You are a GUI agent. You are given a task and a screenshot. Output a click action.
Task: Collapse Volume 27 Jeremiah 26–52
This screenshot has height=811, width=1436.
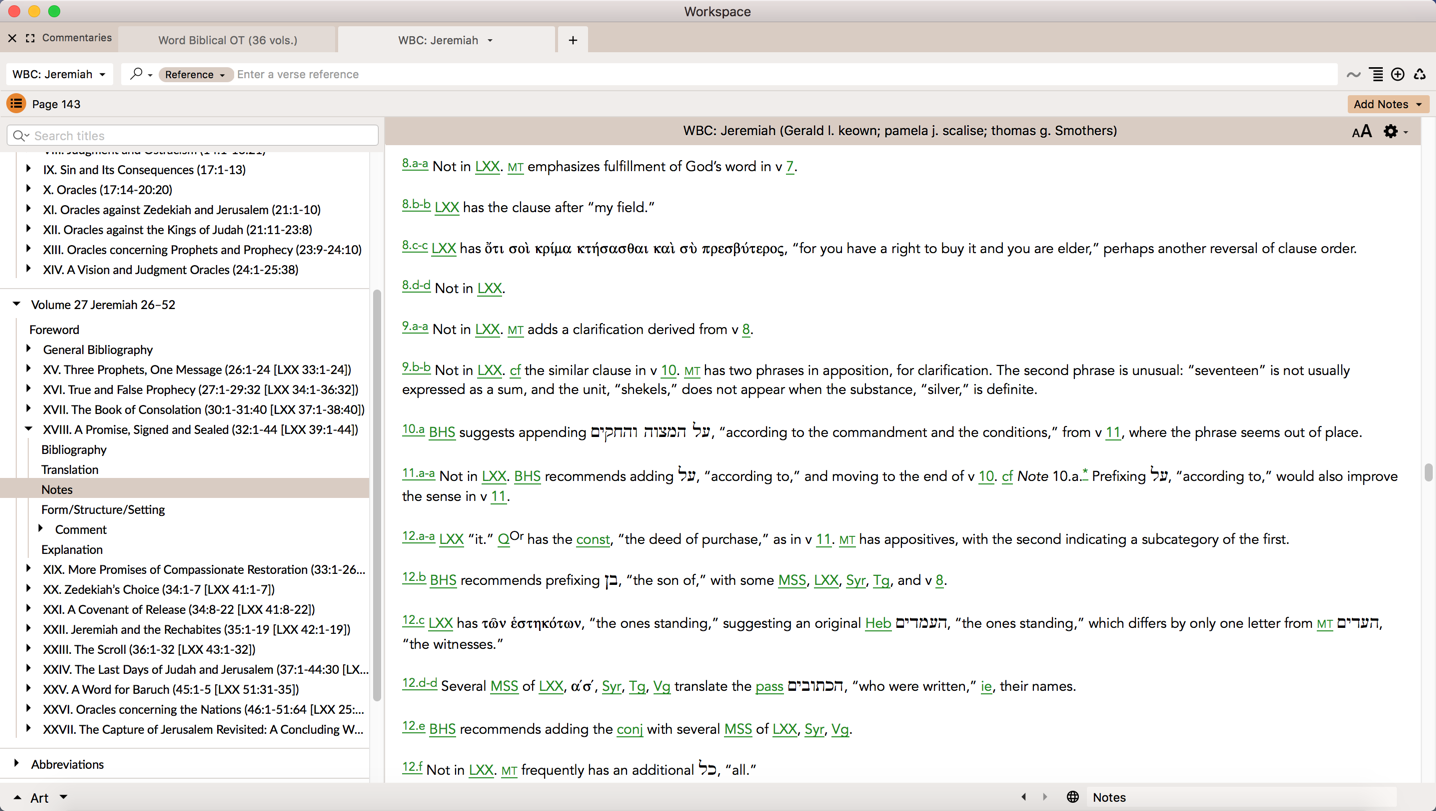click(x=16, y=304)
